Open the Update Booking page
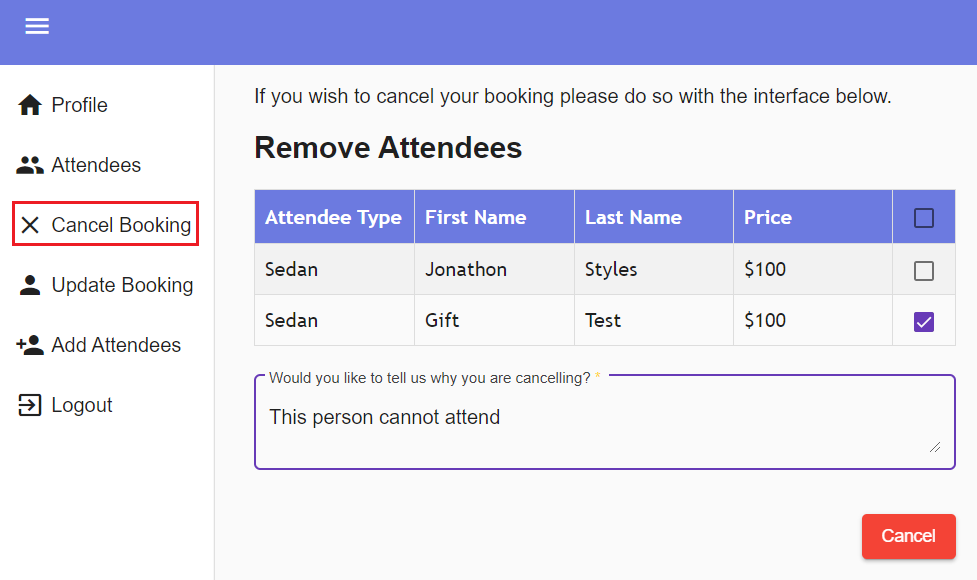The height and width of the screenshot is (580, 977). coord(122,284)
